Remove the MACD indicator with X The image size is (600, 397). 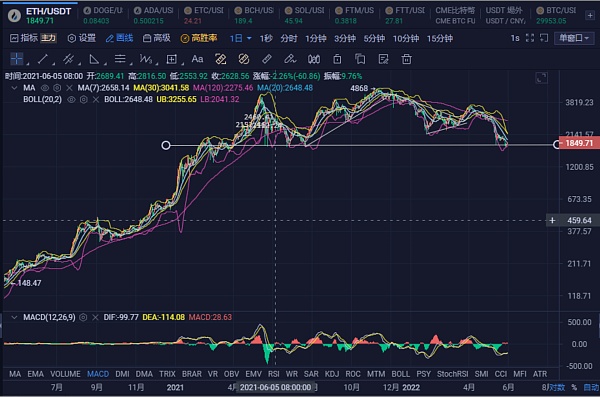(95, 317)
